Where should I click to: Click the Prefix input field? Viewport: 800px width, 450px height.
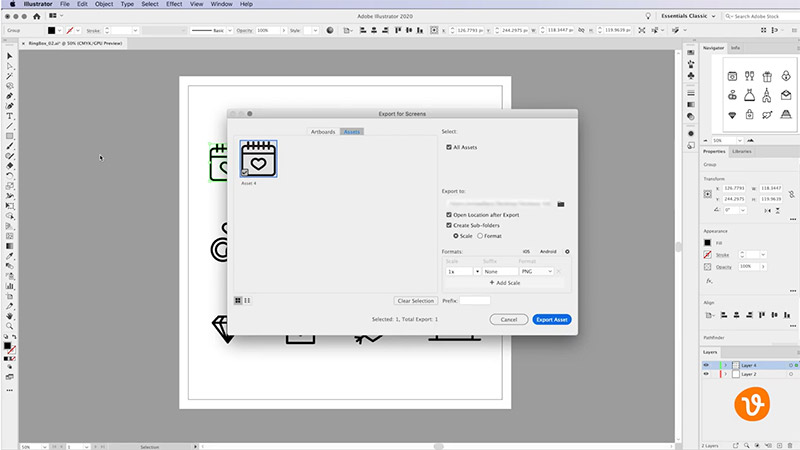pyautogui.click(x=474, y=301)
